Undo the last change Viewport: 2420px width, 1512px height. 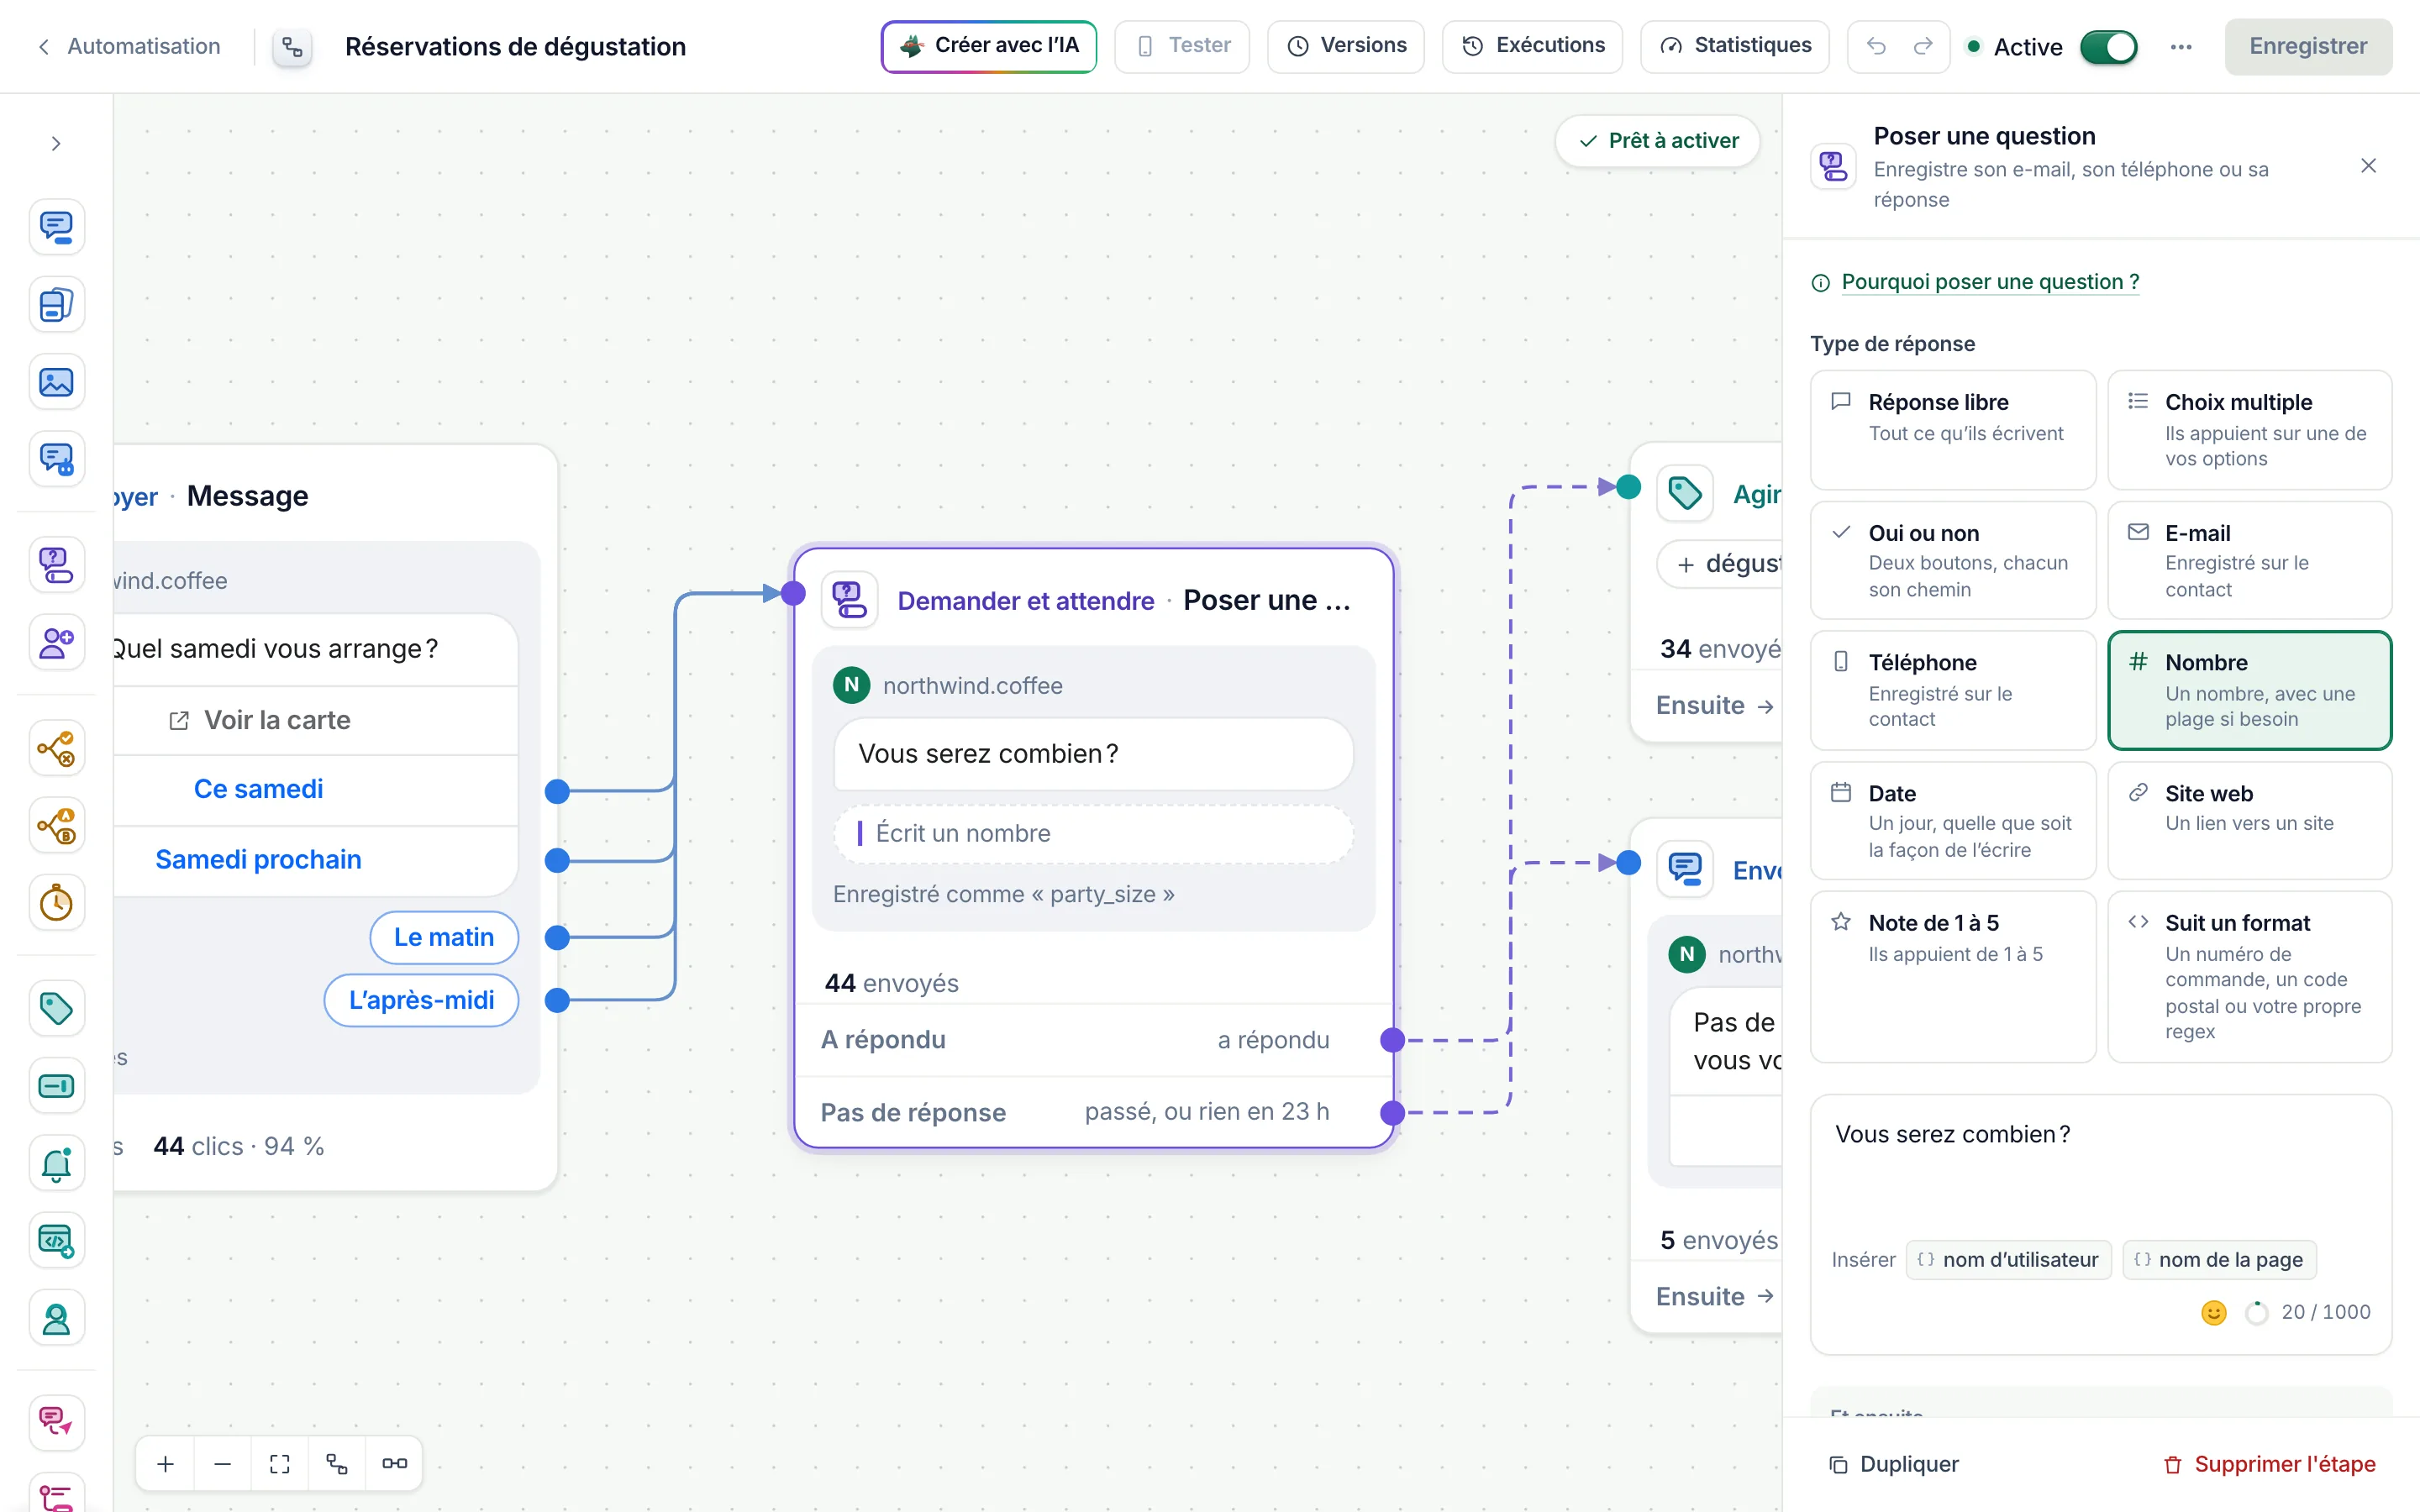point(1876,46)
